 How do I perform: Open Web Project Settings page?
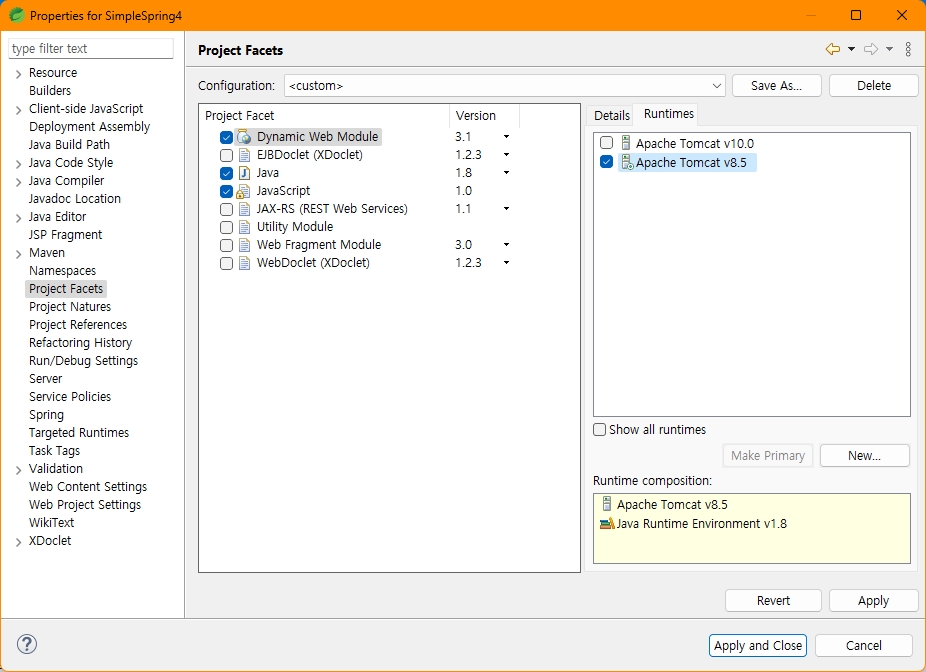tap(85, 505)
